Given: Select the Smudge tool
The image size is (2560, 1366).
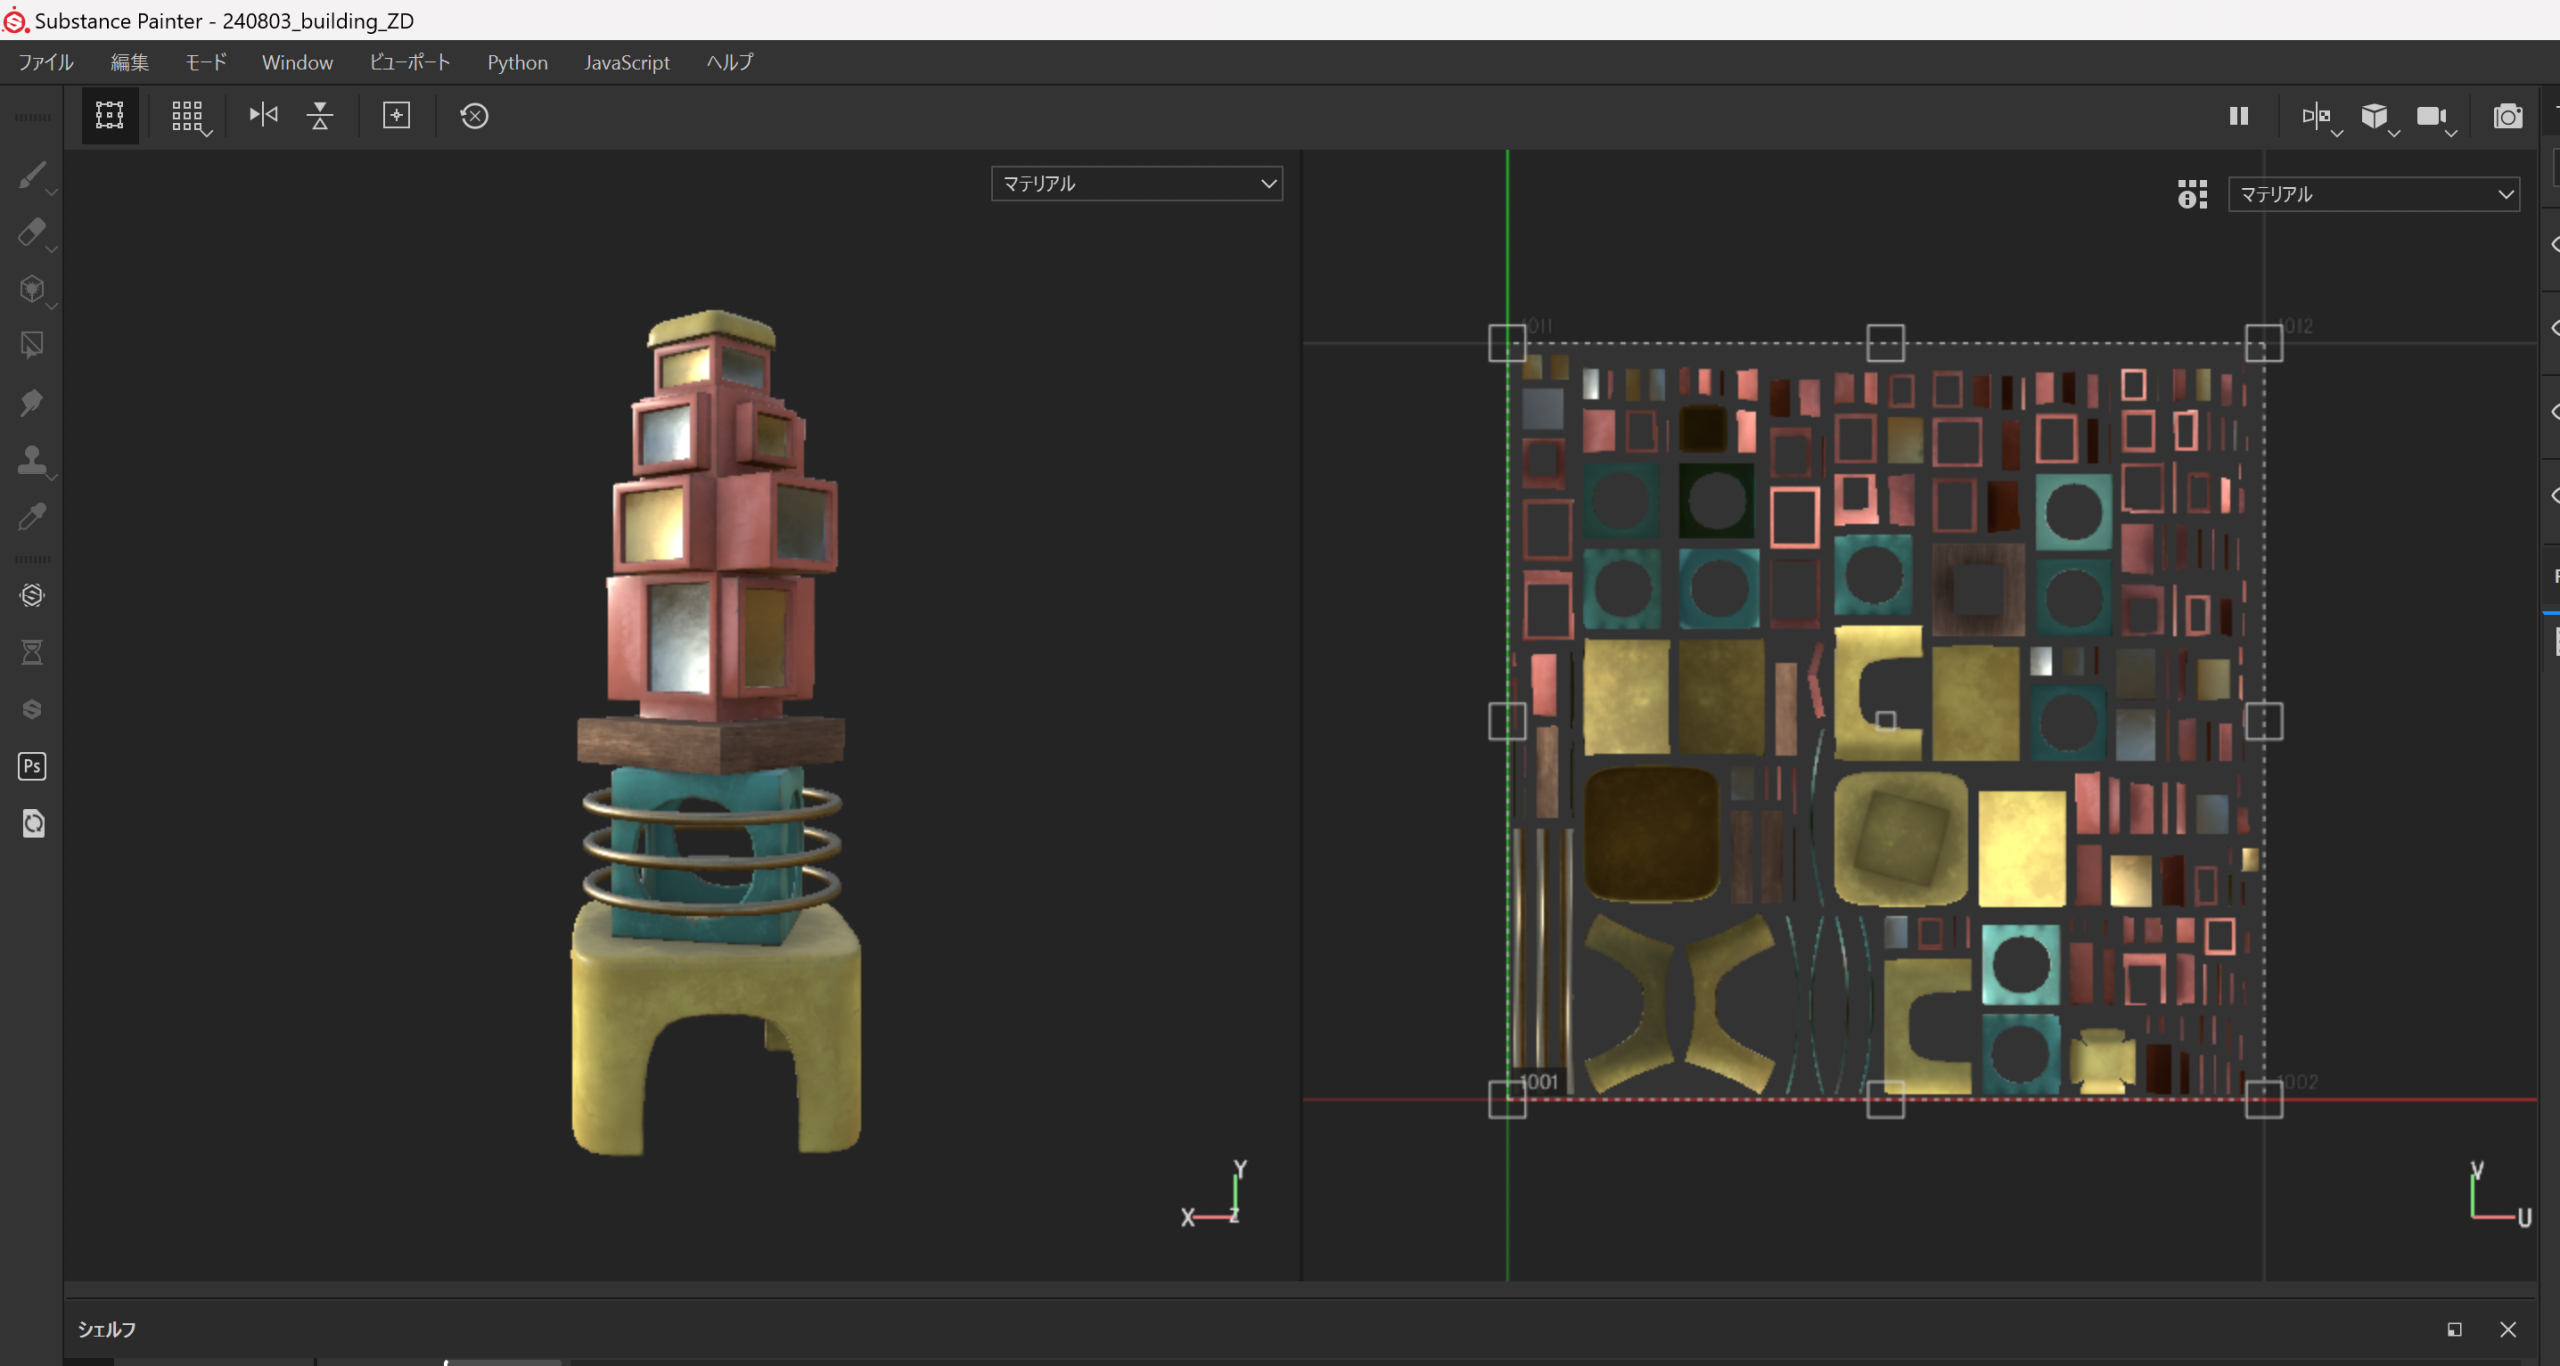Looking at the screenshot, I should coord(31,403).
